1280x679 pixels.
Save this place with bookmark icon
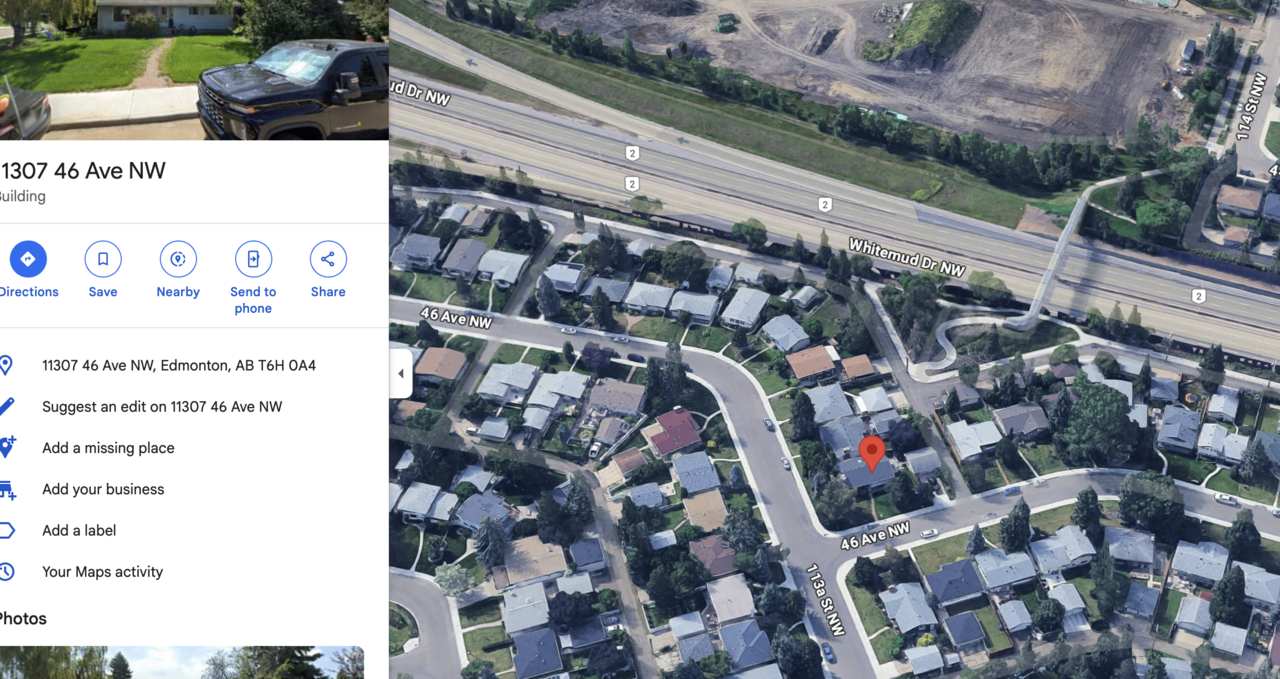click(103, 259)
